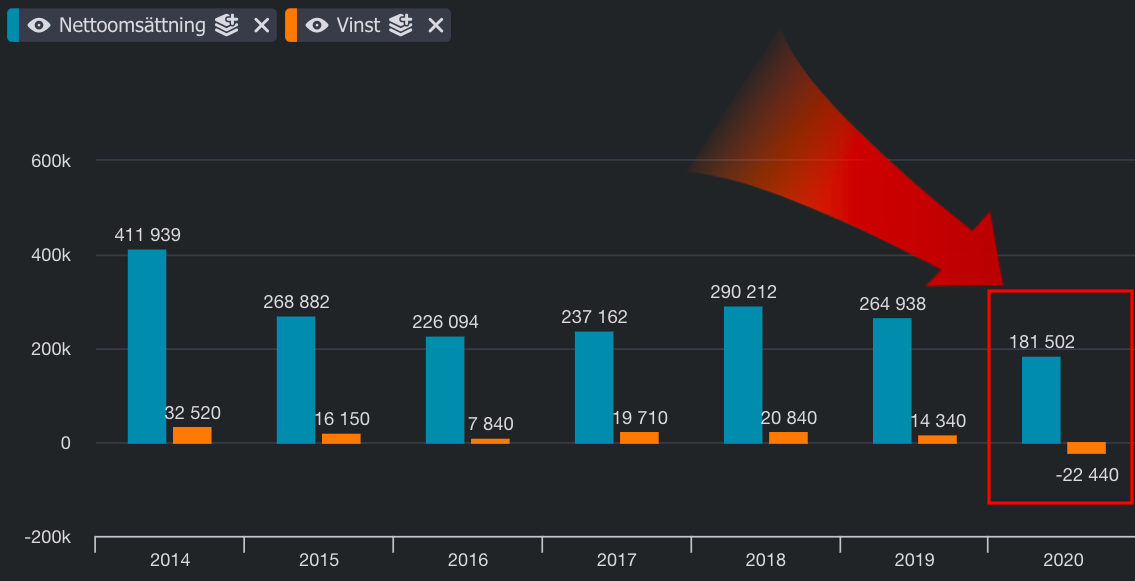Click the teal color strip beside Nettoomsättning
The width and height of the screenshot is (1135, 581).
point(12,26)
